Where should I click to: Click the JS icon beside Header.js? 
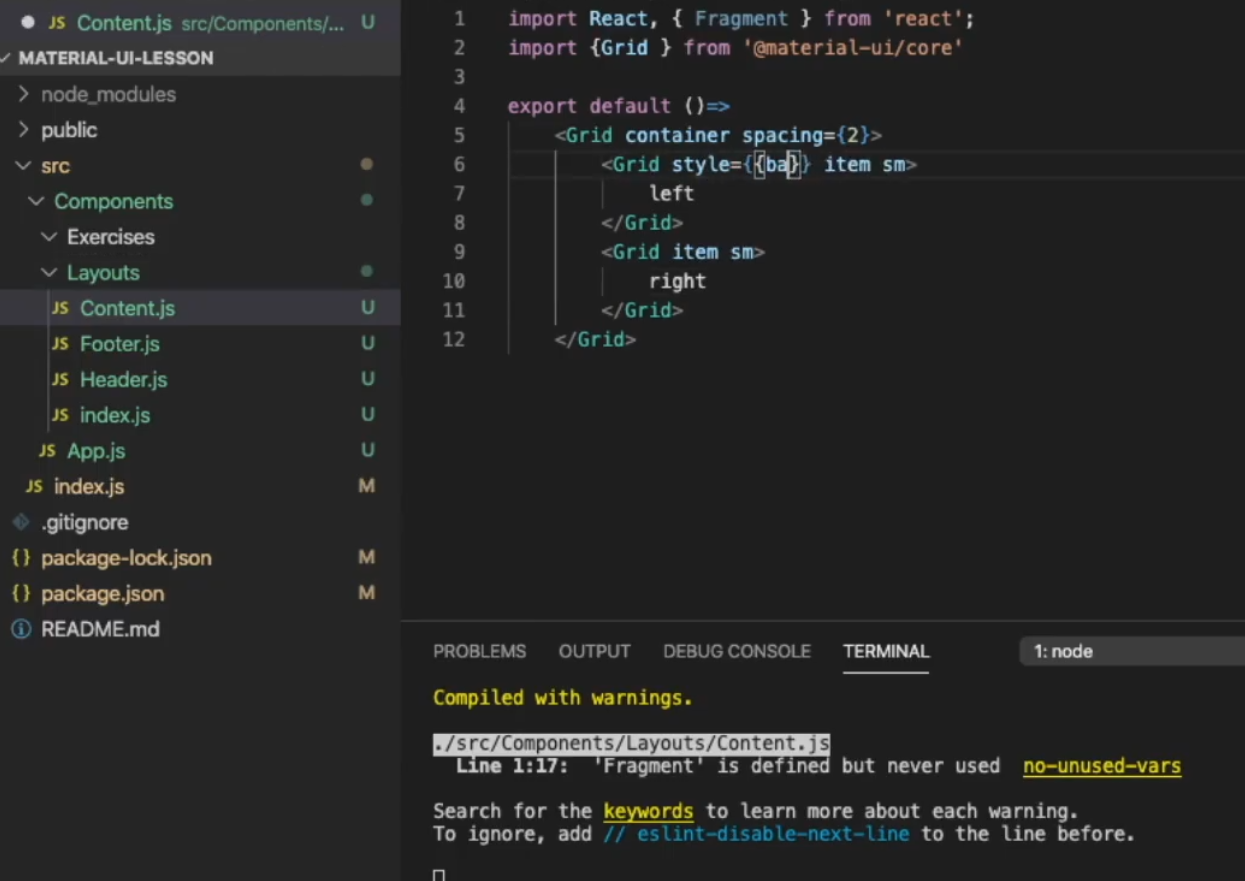(59, 380)
